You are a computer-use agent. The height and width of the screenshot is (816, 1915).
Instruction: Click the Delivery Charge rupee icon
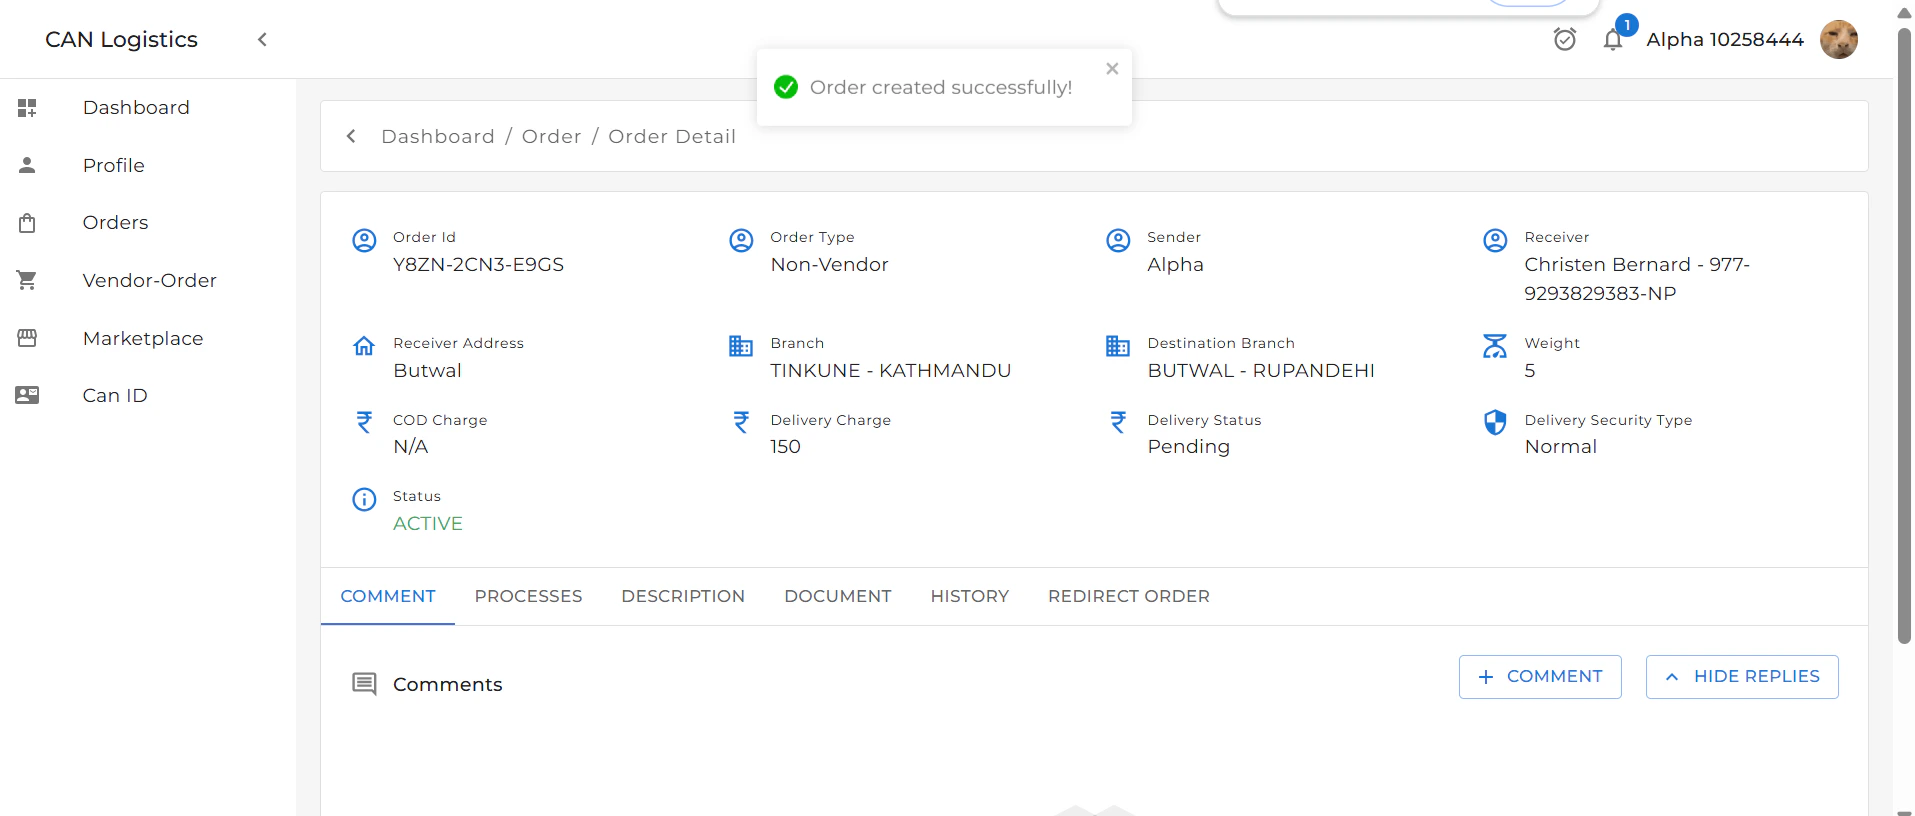coord(741,422)
